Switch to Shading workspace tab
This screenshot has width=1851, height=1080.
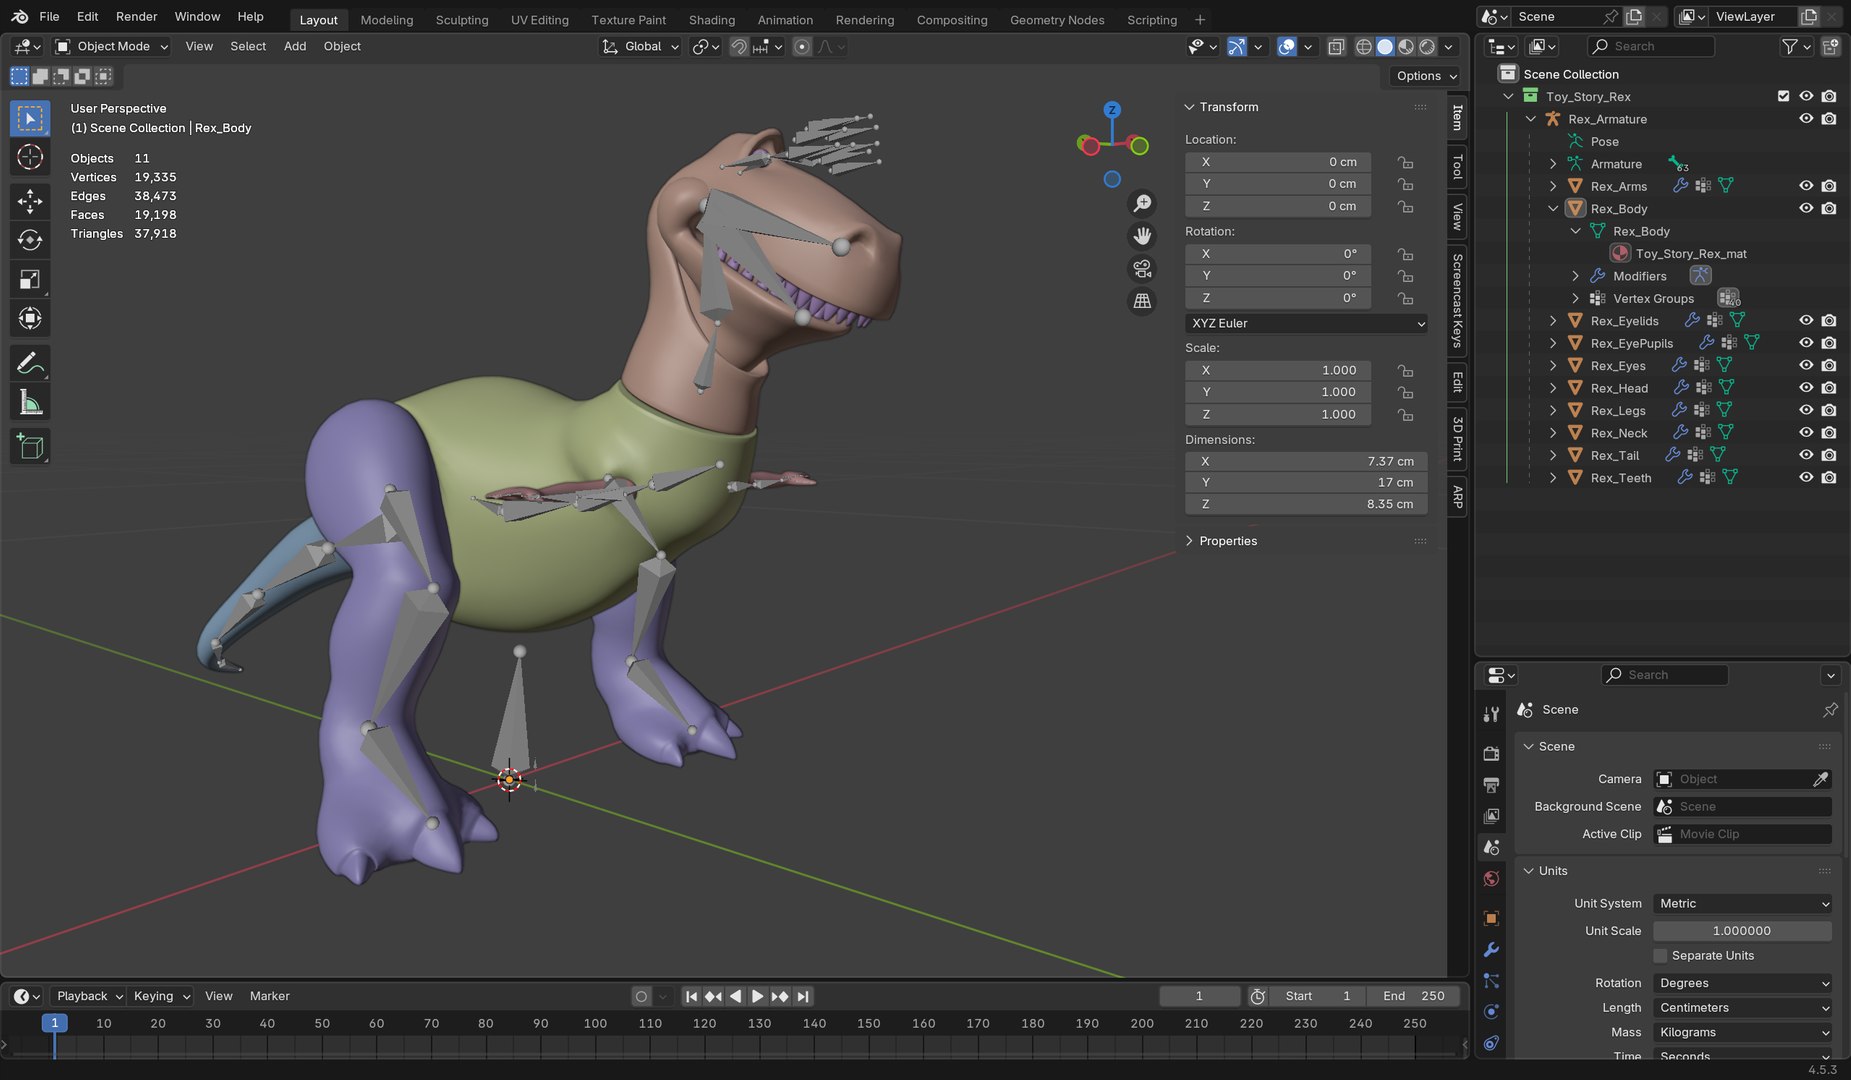712,20
